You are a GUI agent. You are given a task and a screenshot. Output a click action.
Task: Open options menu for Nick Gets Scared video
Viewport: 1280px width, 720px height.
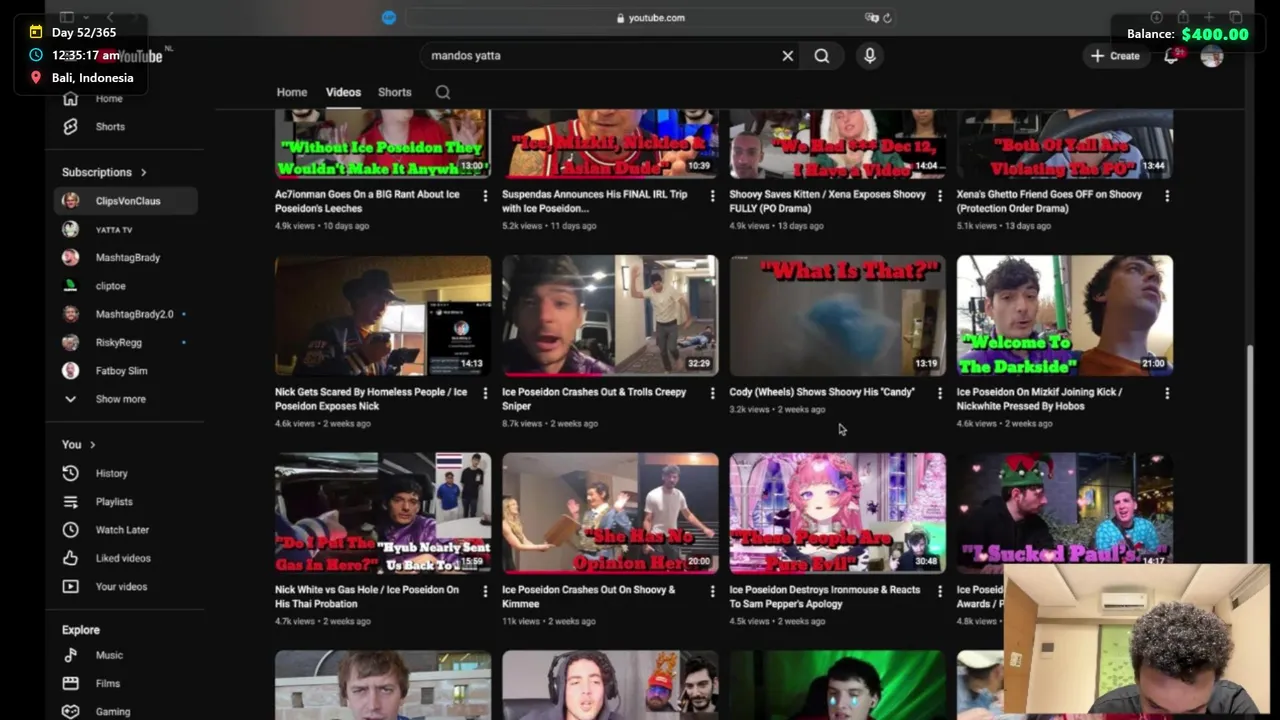coord(486,394)
